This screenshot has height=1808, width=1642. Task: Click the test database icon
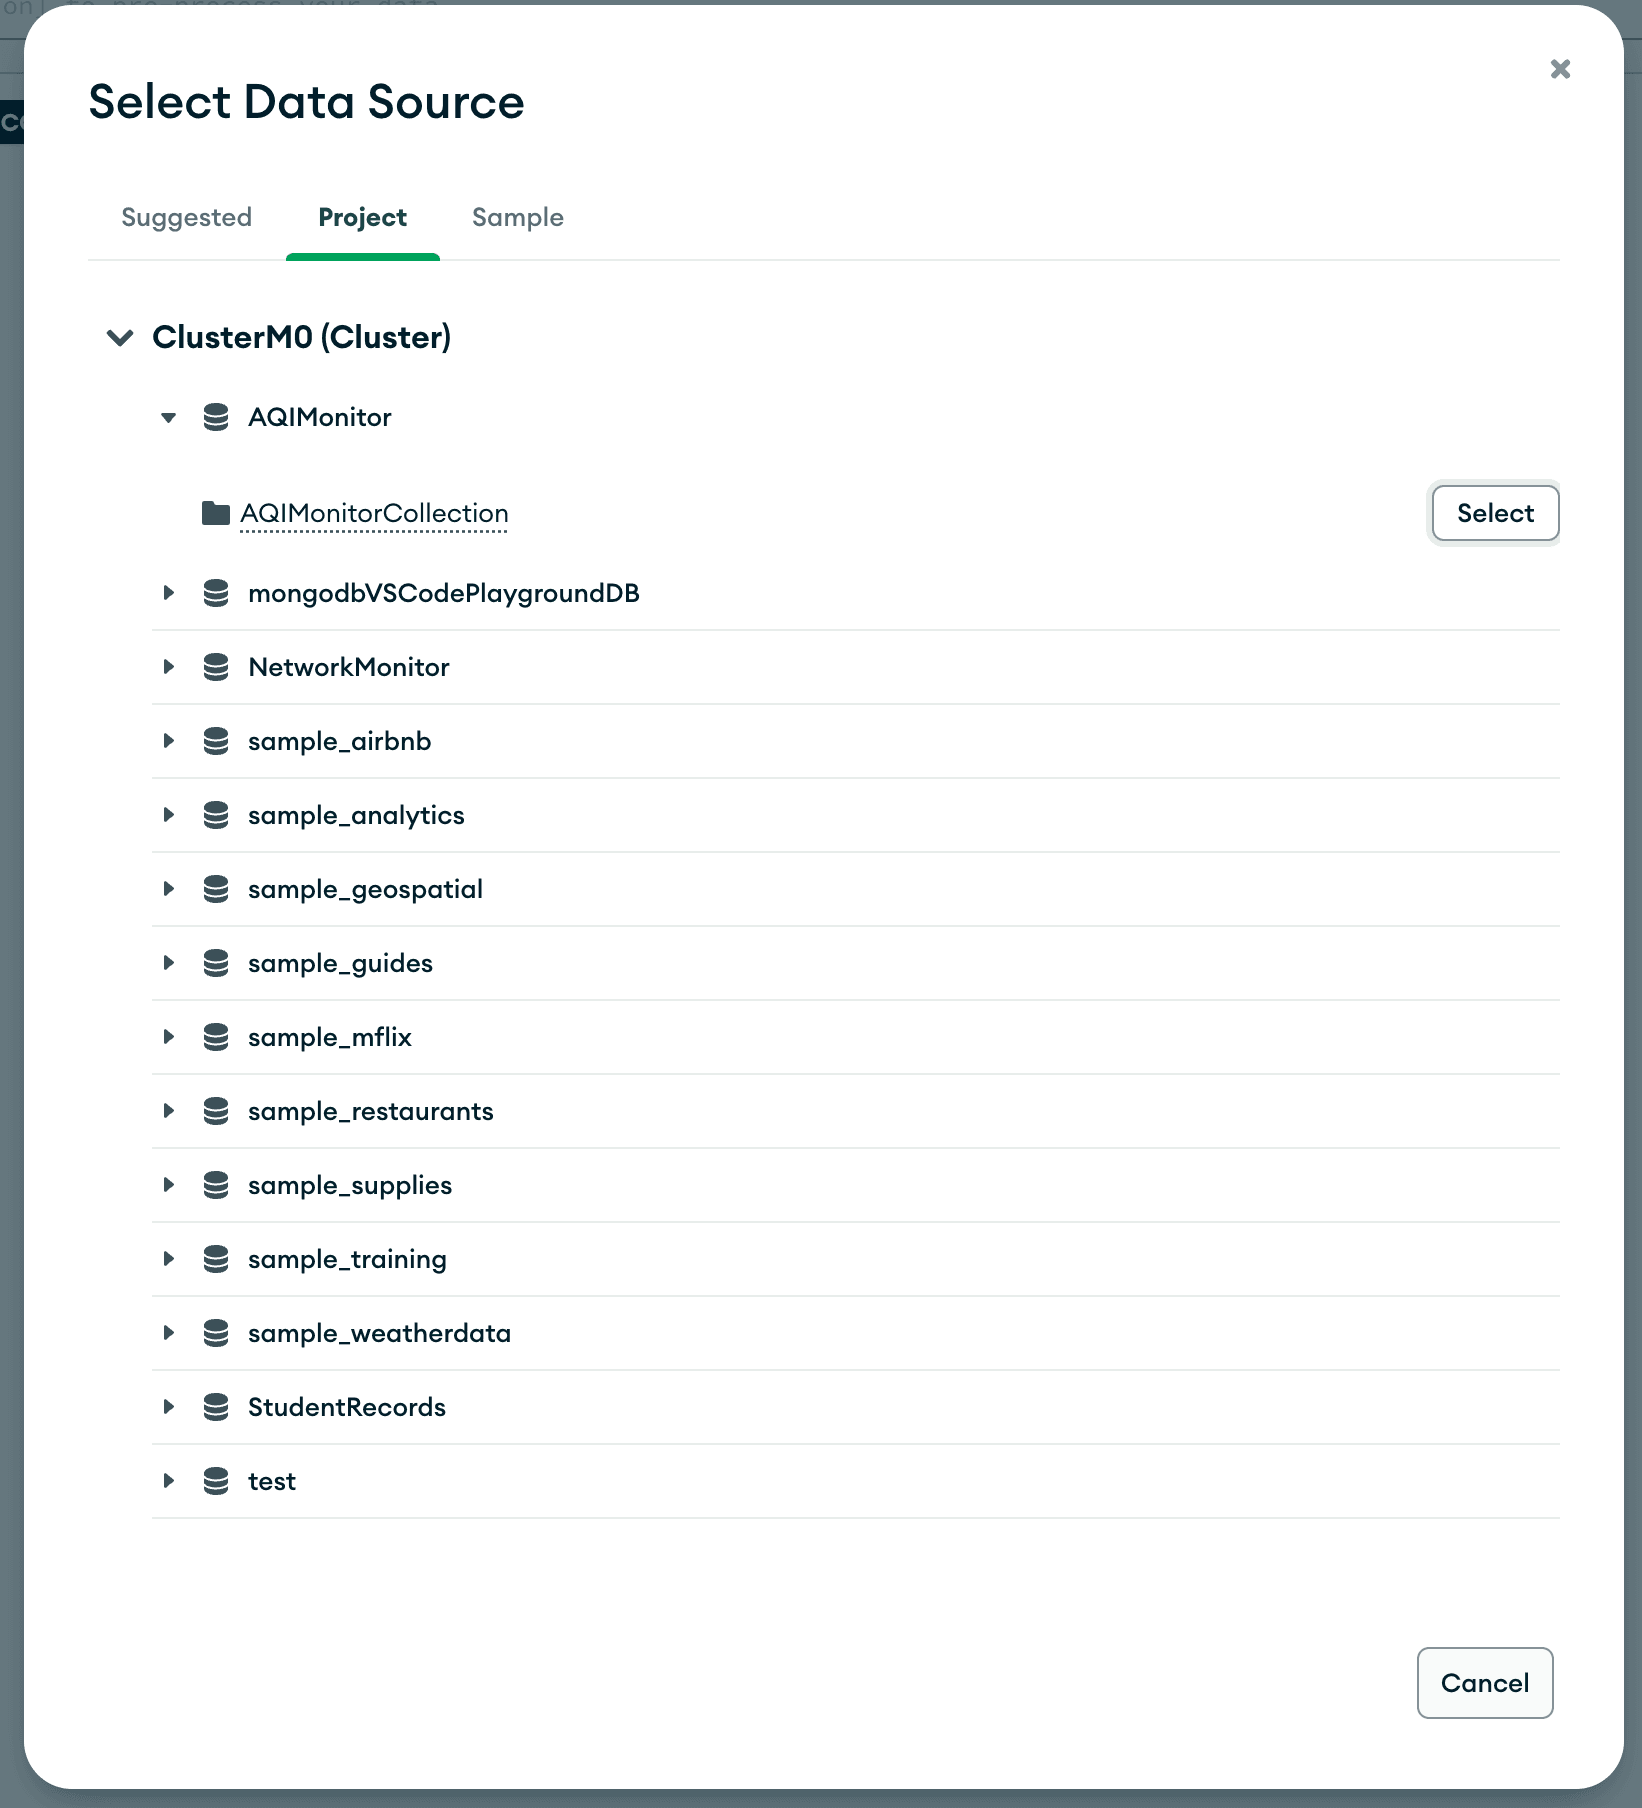pyautogui.click(x=216, y=1481)
